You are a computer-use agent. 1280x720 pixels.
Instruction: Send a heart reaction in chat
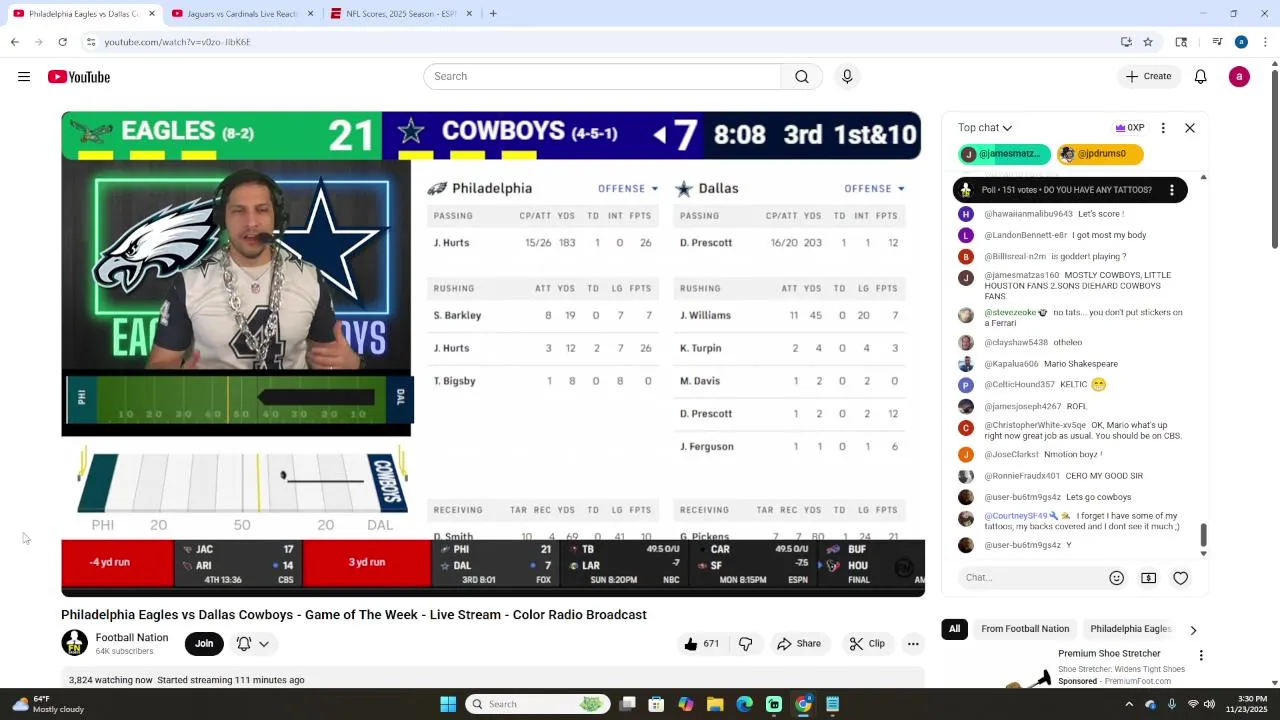point(1181,578)
